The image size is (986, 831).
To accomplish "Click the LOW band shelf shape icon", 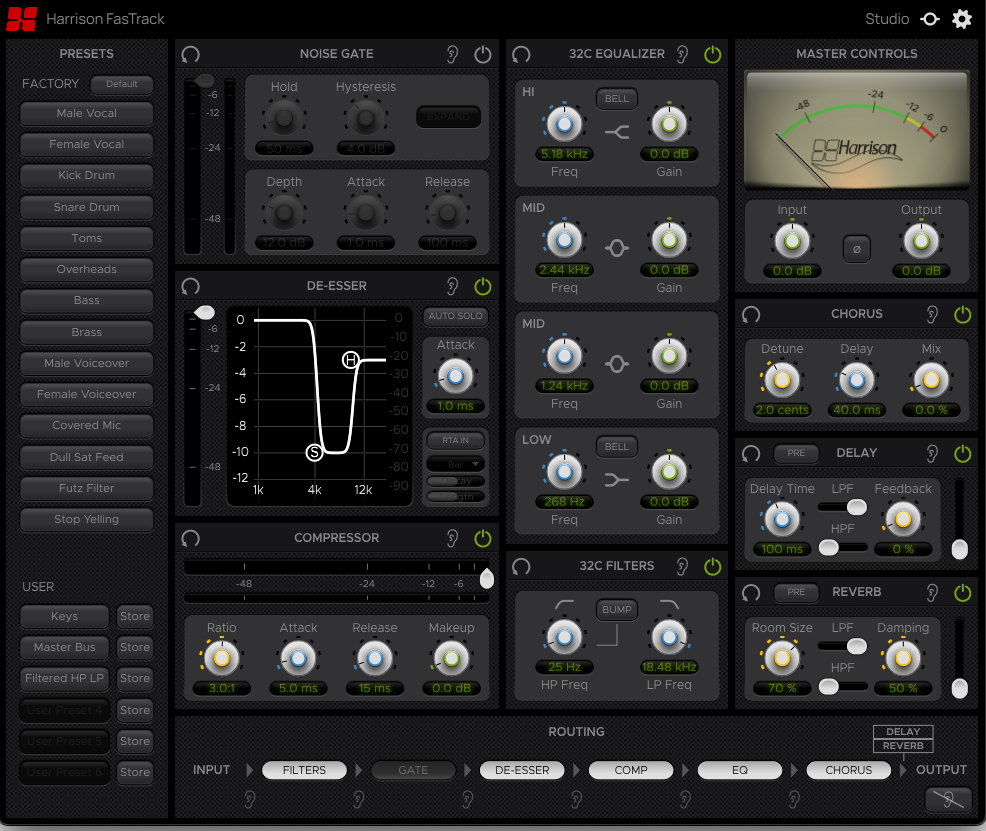I will (x=617, y=480).
